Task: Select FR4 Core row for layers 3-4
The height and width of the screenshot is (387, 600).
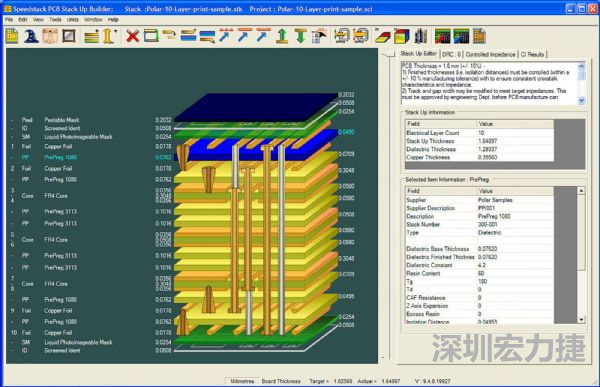Action: tap(91, 196)
